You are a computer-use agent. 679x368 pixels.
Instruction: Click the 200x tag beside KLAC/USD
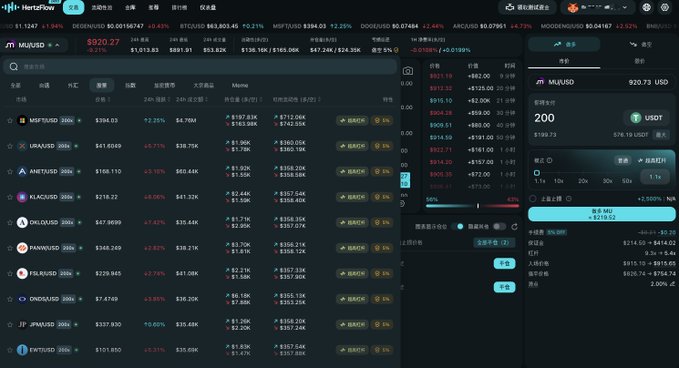67,197
